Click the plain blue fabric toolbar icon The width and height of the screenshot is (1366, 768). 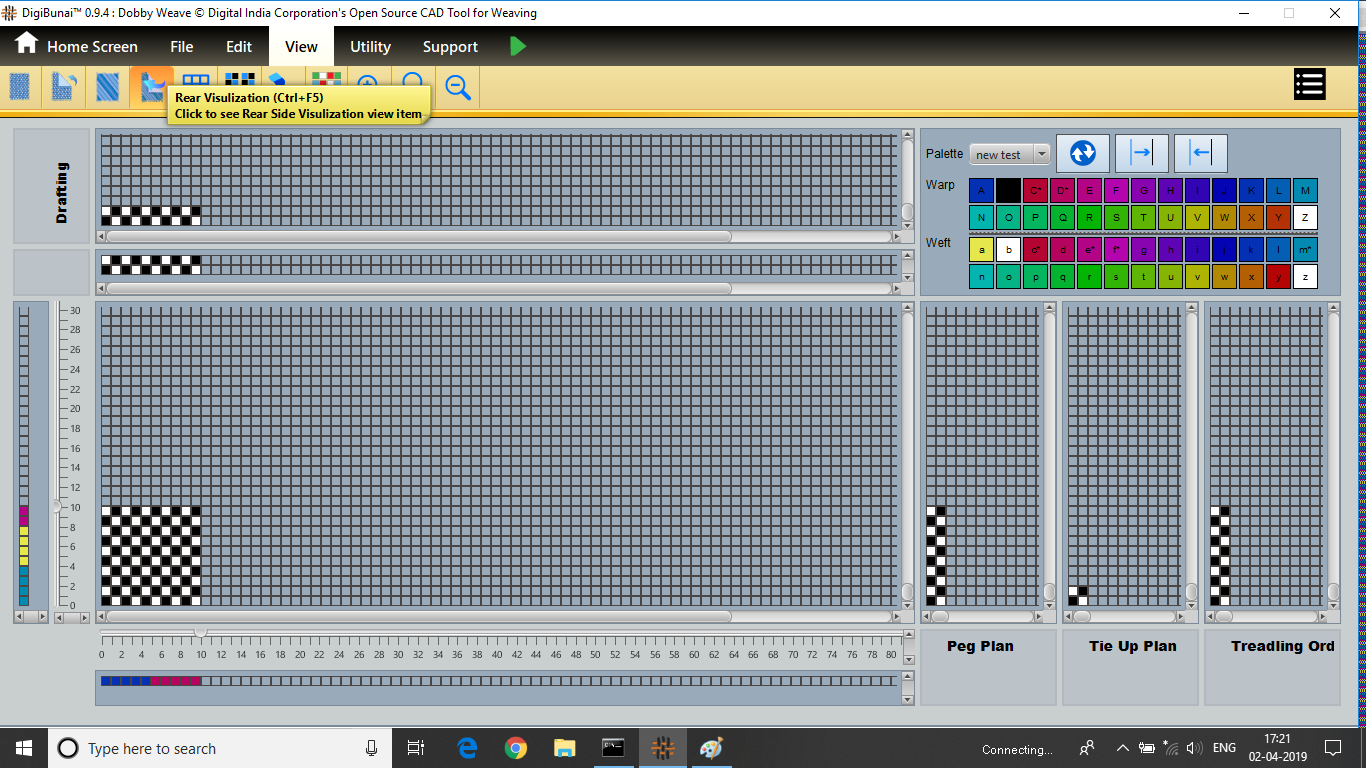[20, 87]
